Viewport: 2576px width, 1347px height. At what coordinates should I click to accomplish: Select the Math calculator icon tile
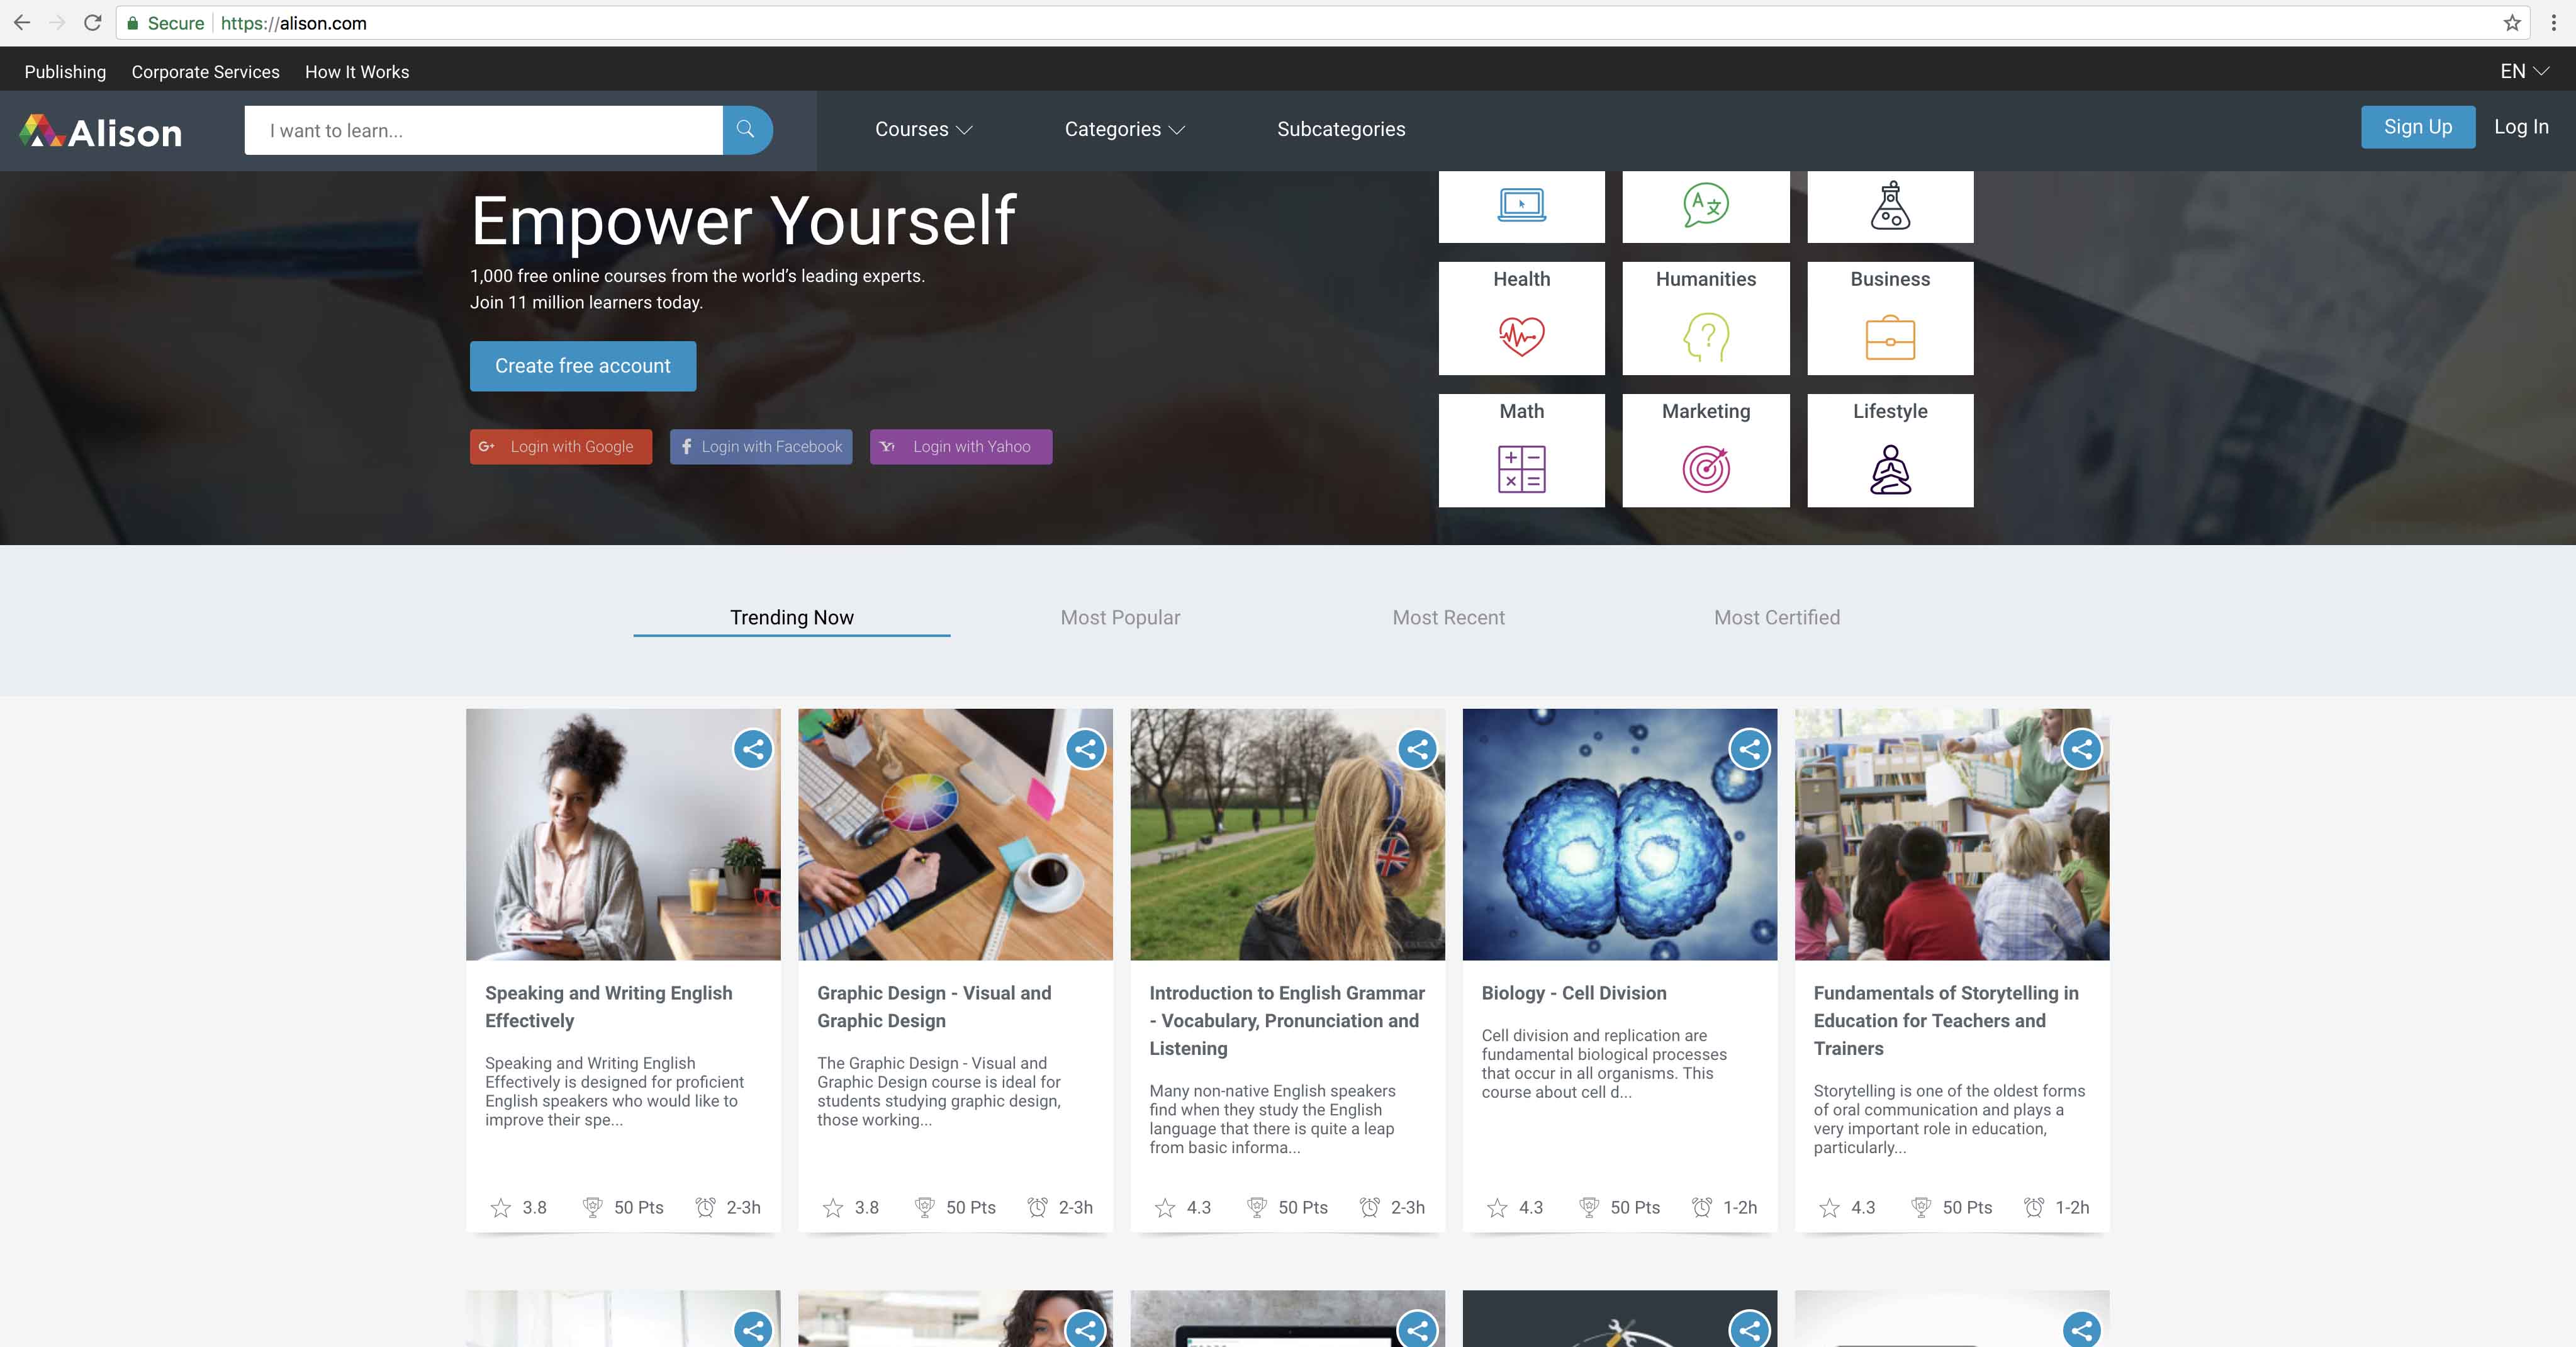pyautogui.click(x=1521, y=468)
